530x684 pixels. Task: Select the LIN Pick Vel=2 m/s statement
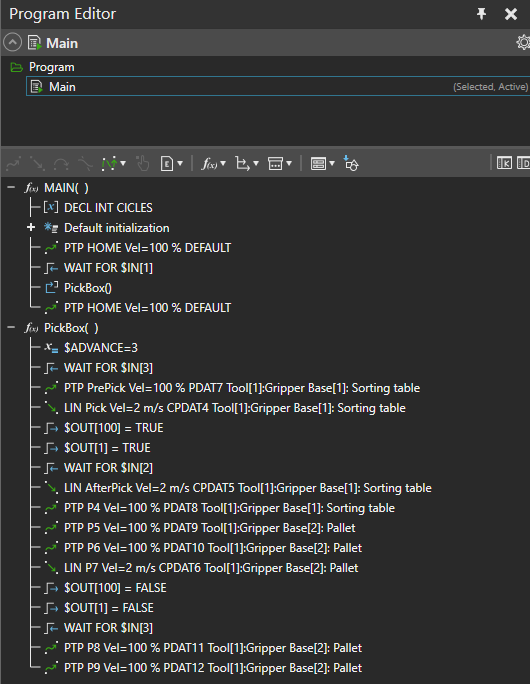coord(235,408)
